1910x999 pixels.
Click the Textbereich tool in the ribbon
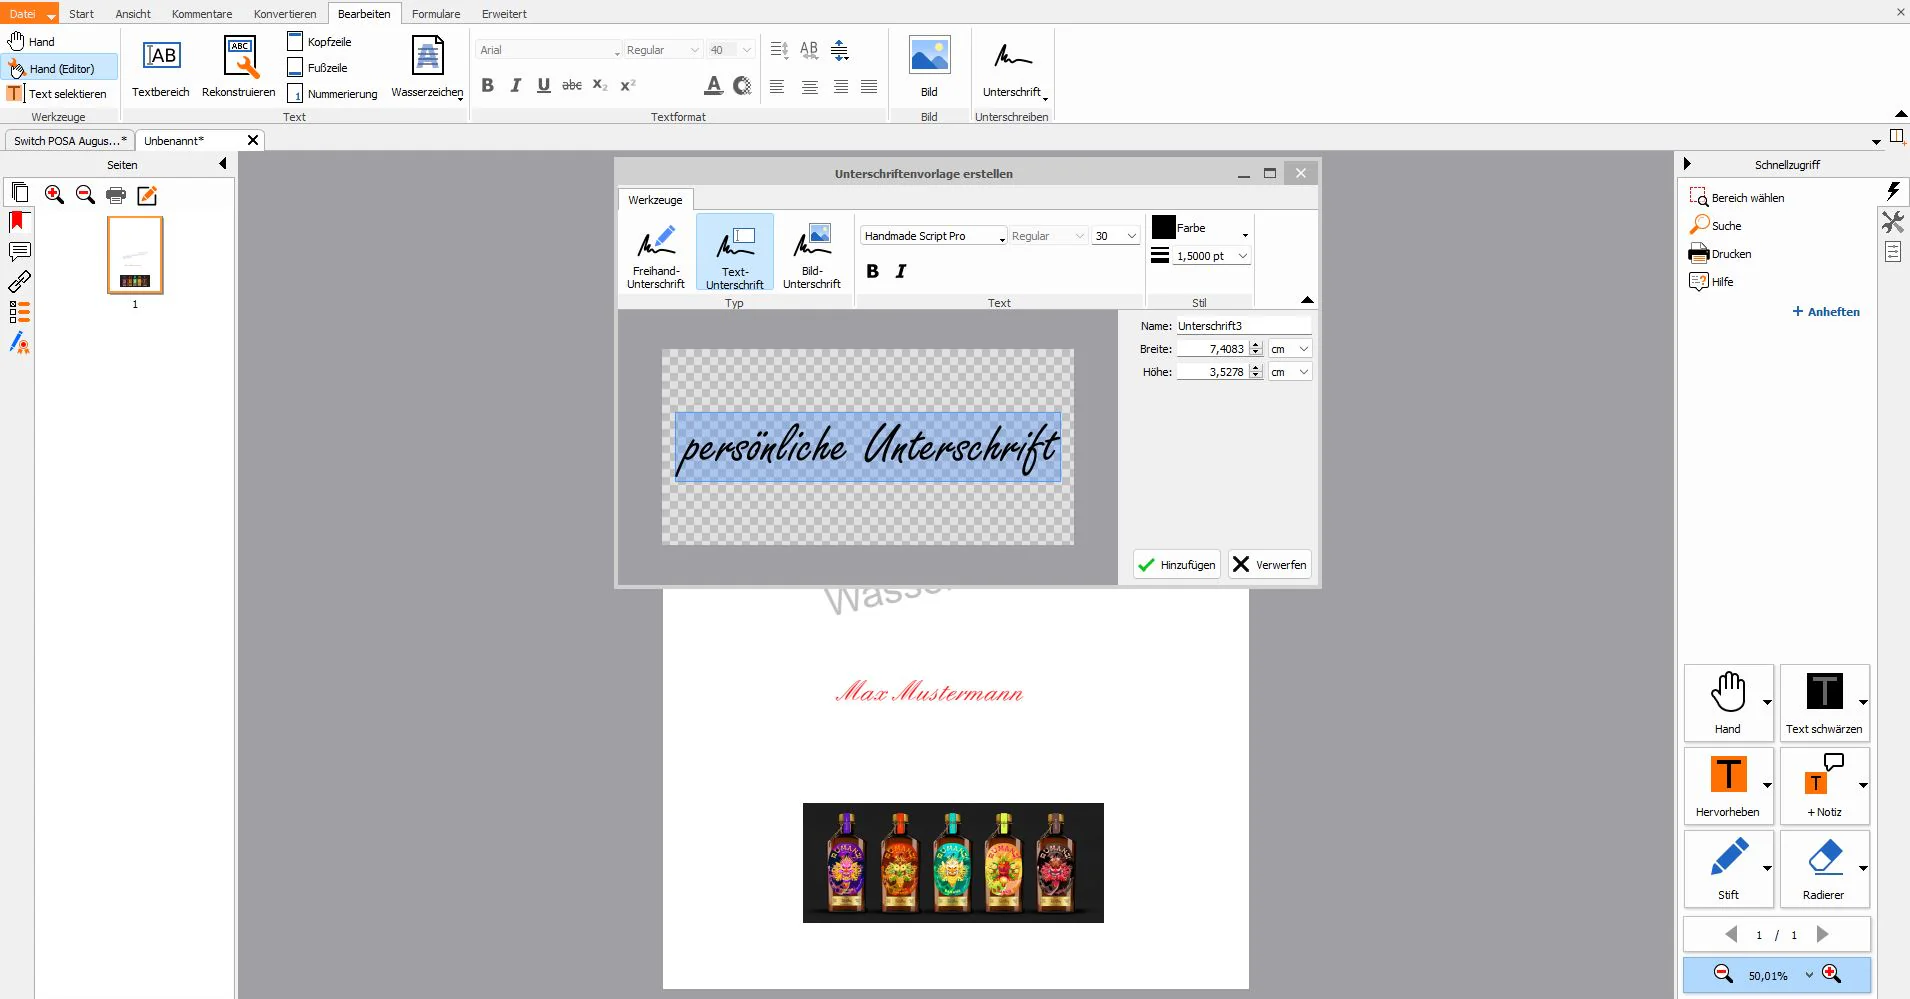(161, 68)
